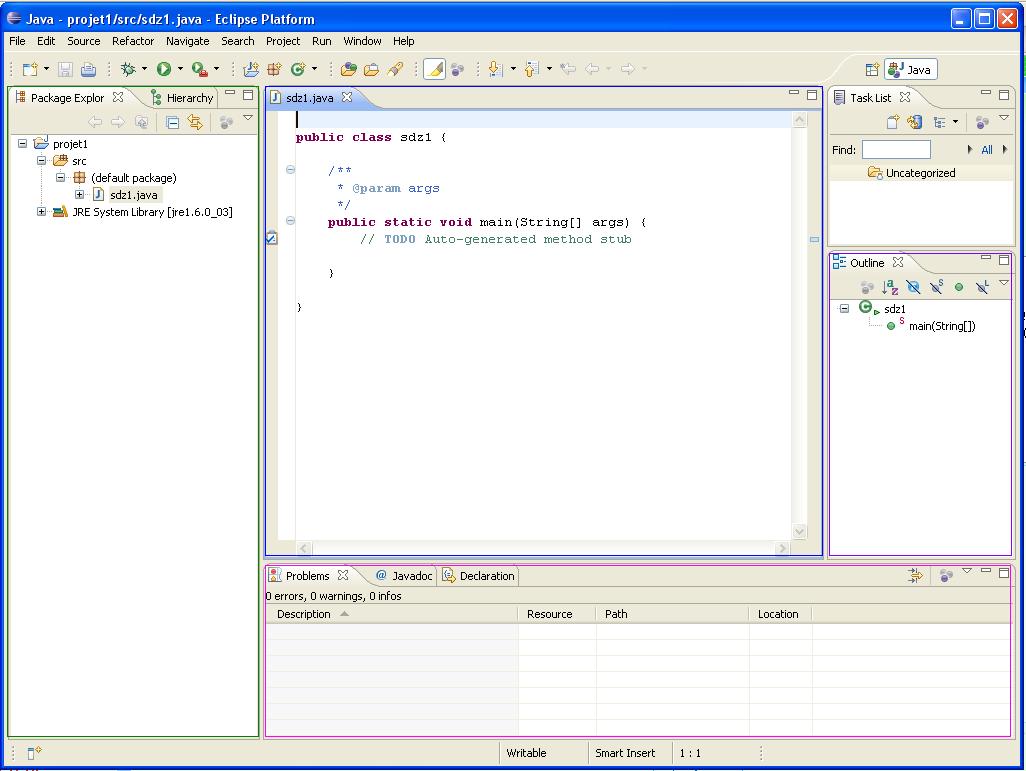Create a New Java Project via toolbar icon
The height and width of the screenshot is (771, 1026).
pyautogui.click(x=251, y=69)
